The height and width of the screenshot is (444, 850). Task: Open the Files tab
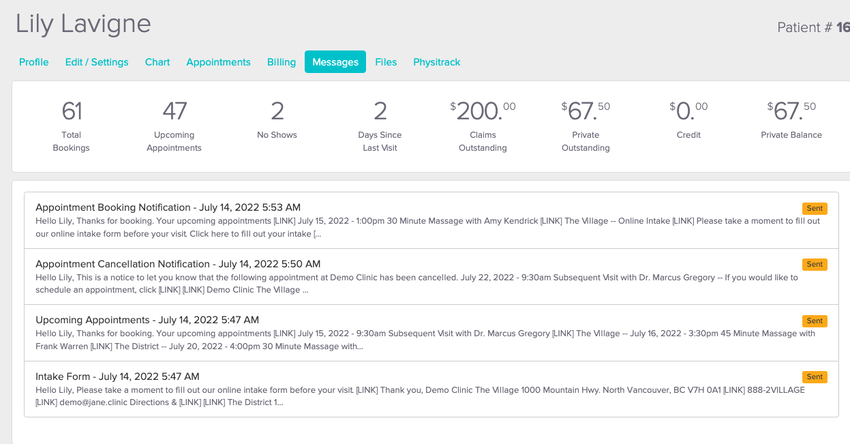[x=386, y=62]
